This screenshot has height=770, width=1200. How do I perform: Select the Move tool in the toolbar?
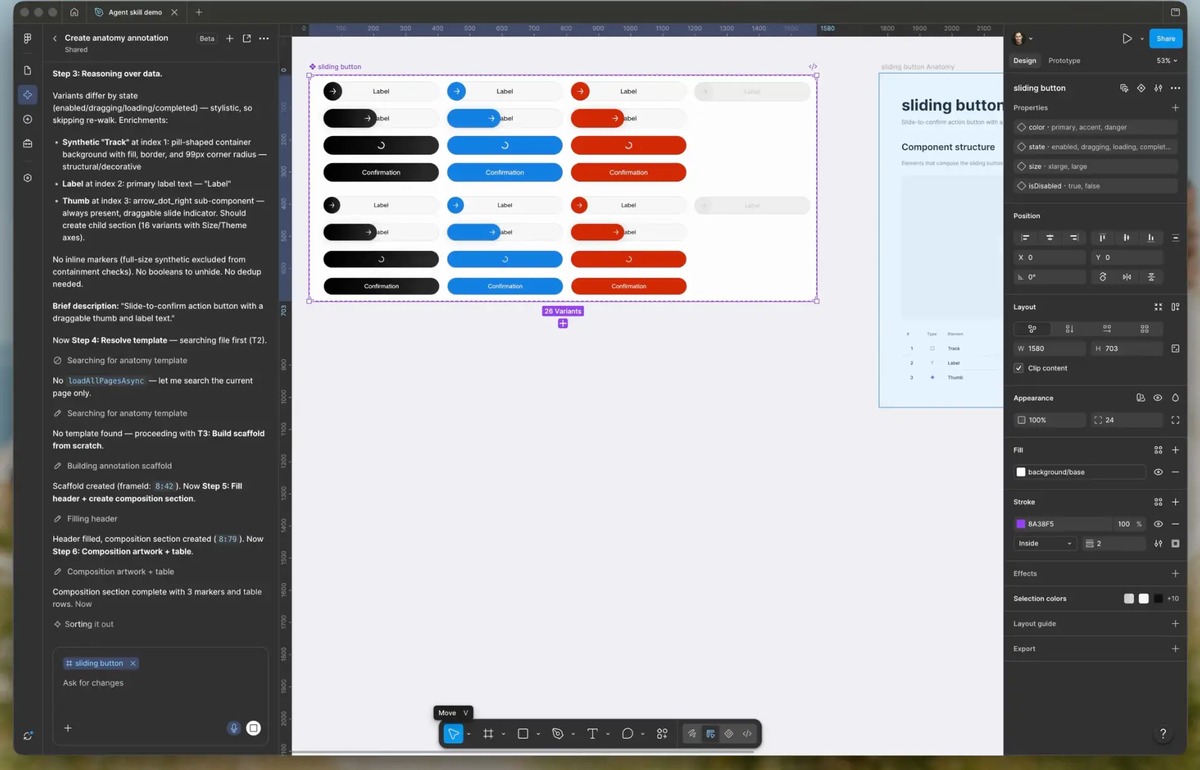[453, 733]
